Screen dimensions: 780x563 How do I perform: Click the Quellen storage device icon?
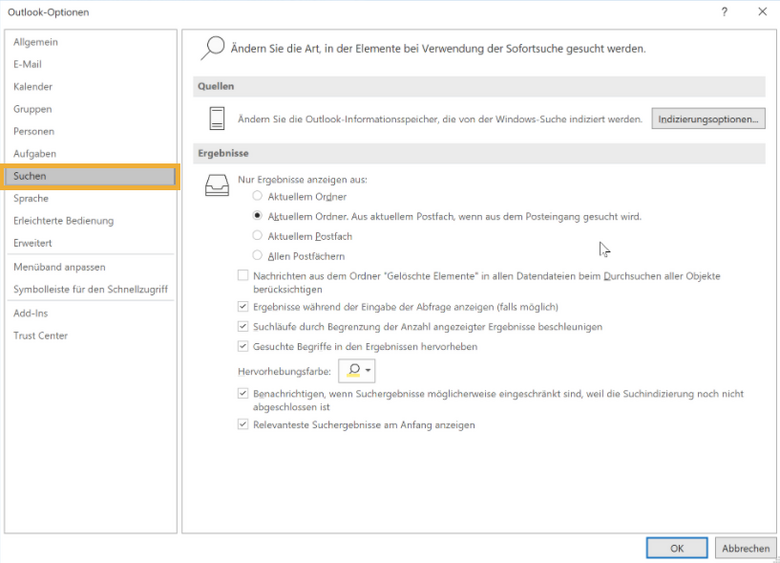pyautogui.click(x=217, y=118)
